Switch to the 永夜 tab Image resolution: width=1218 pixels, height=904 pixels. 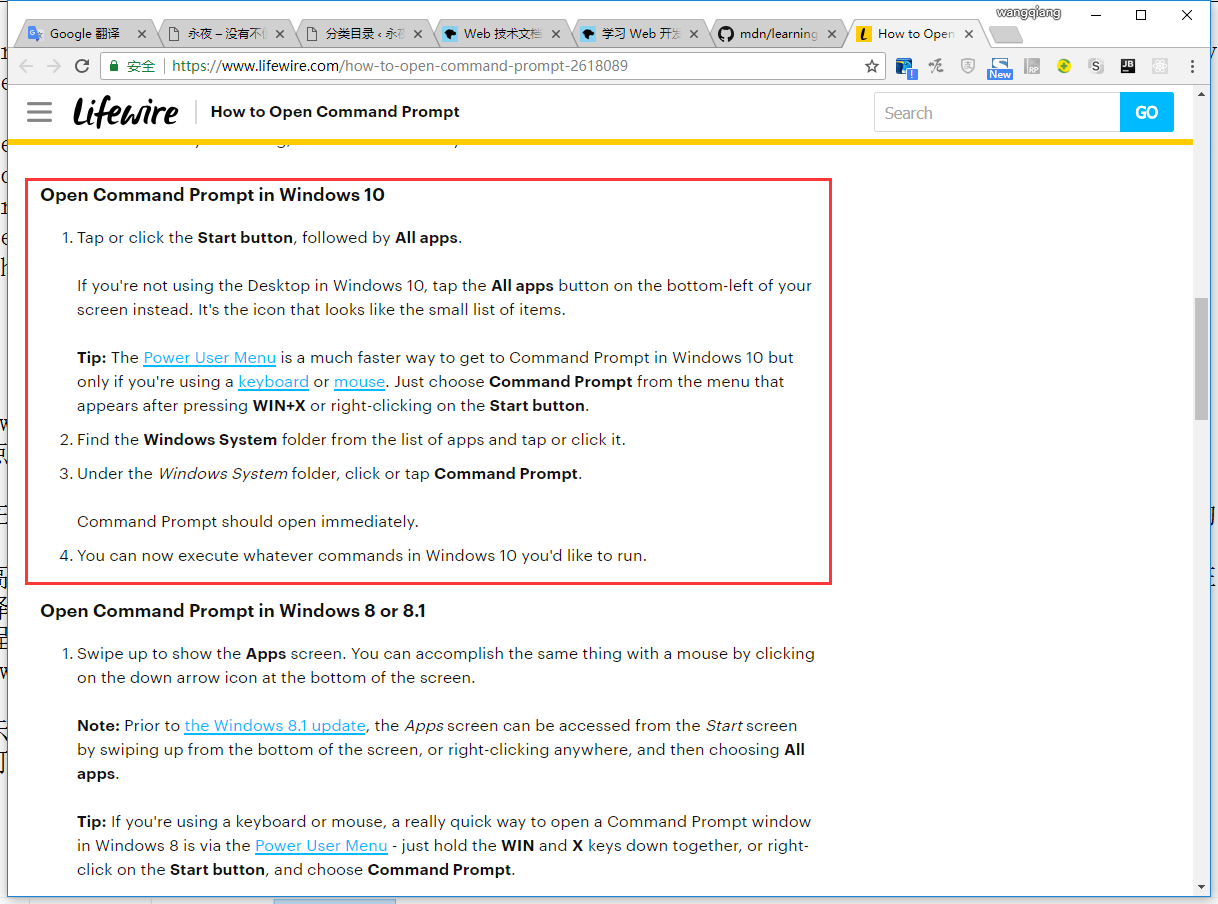226,34
